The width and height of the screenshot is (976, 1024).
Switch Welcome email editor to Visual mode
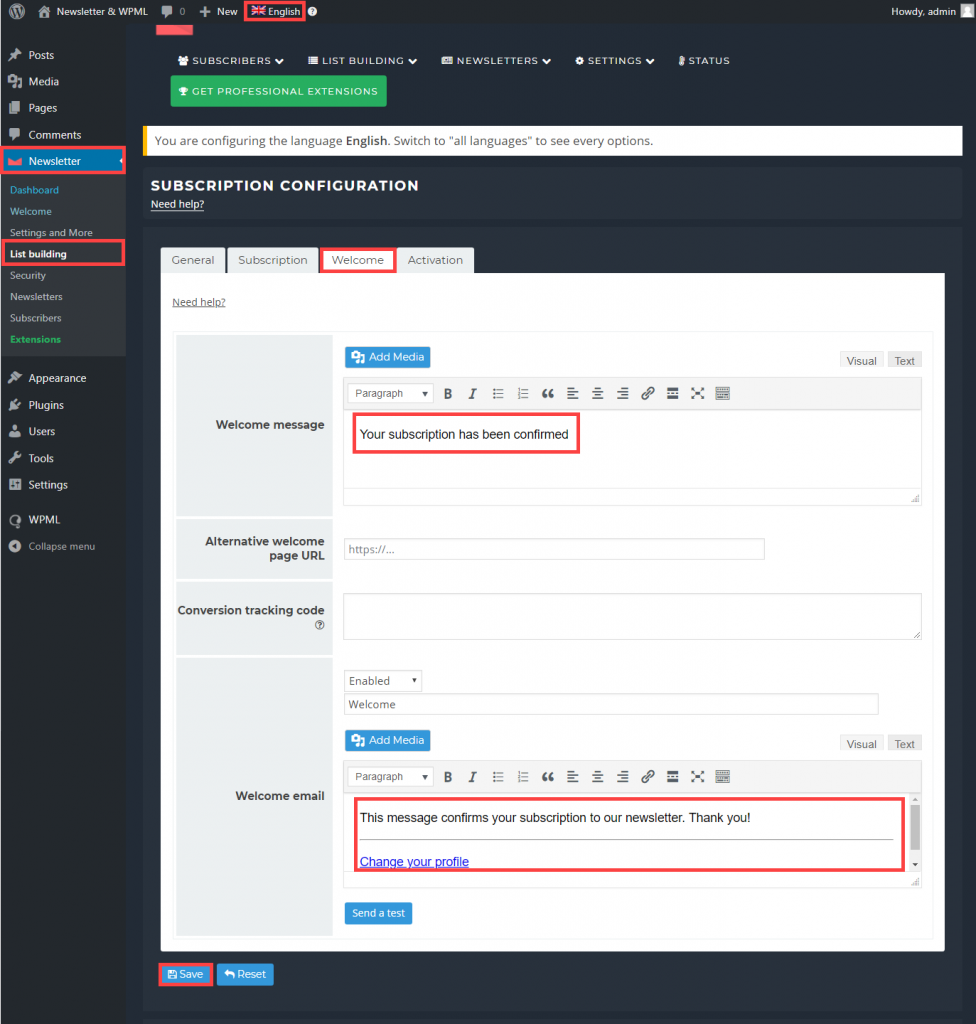pyautogui.click(x=861, y=744)
